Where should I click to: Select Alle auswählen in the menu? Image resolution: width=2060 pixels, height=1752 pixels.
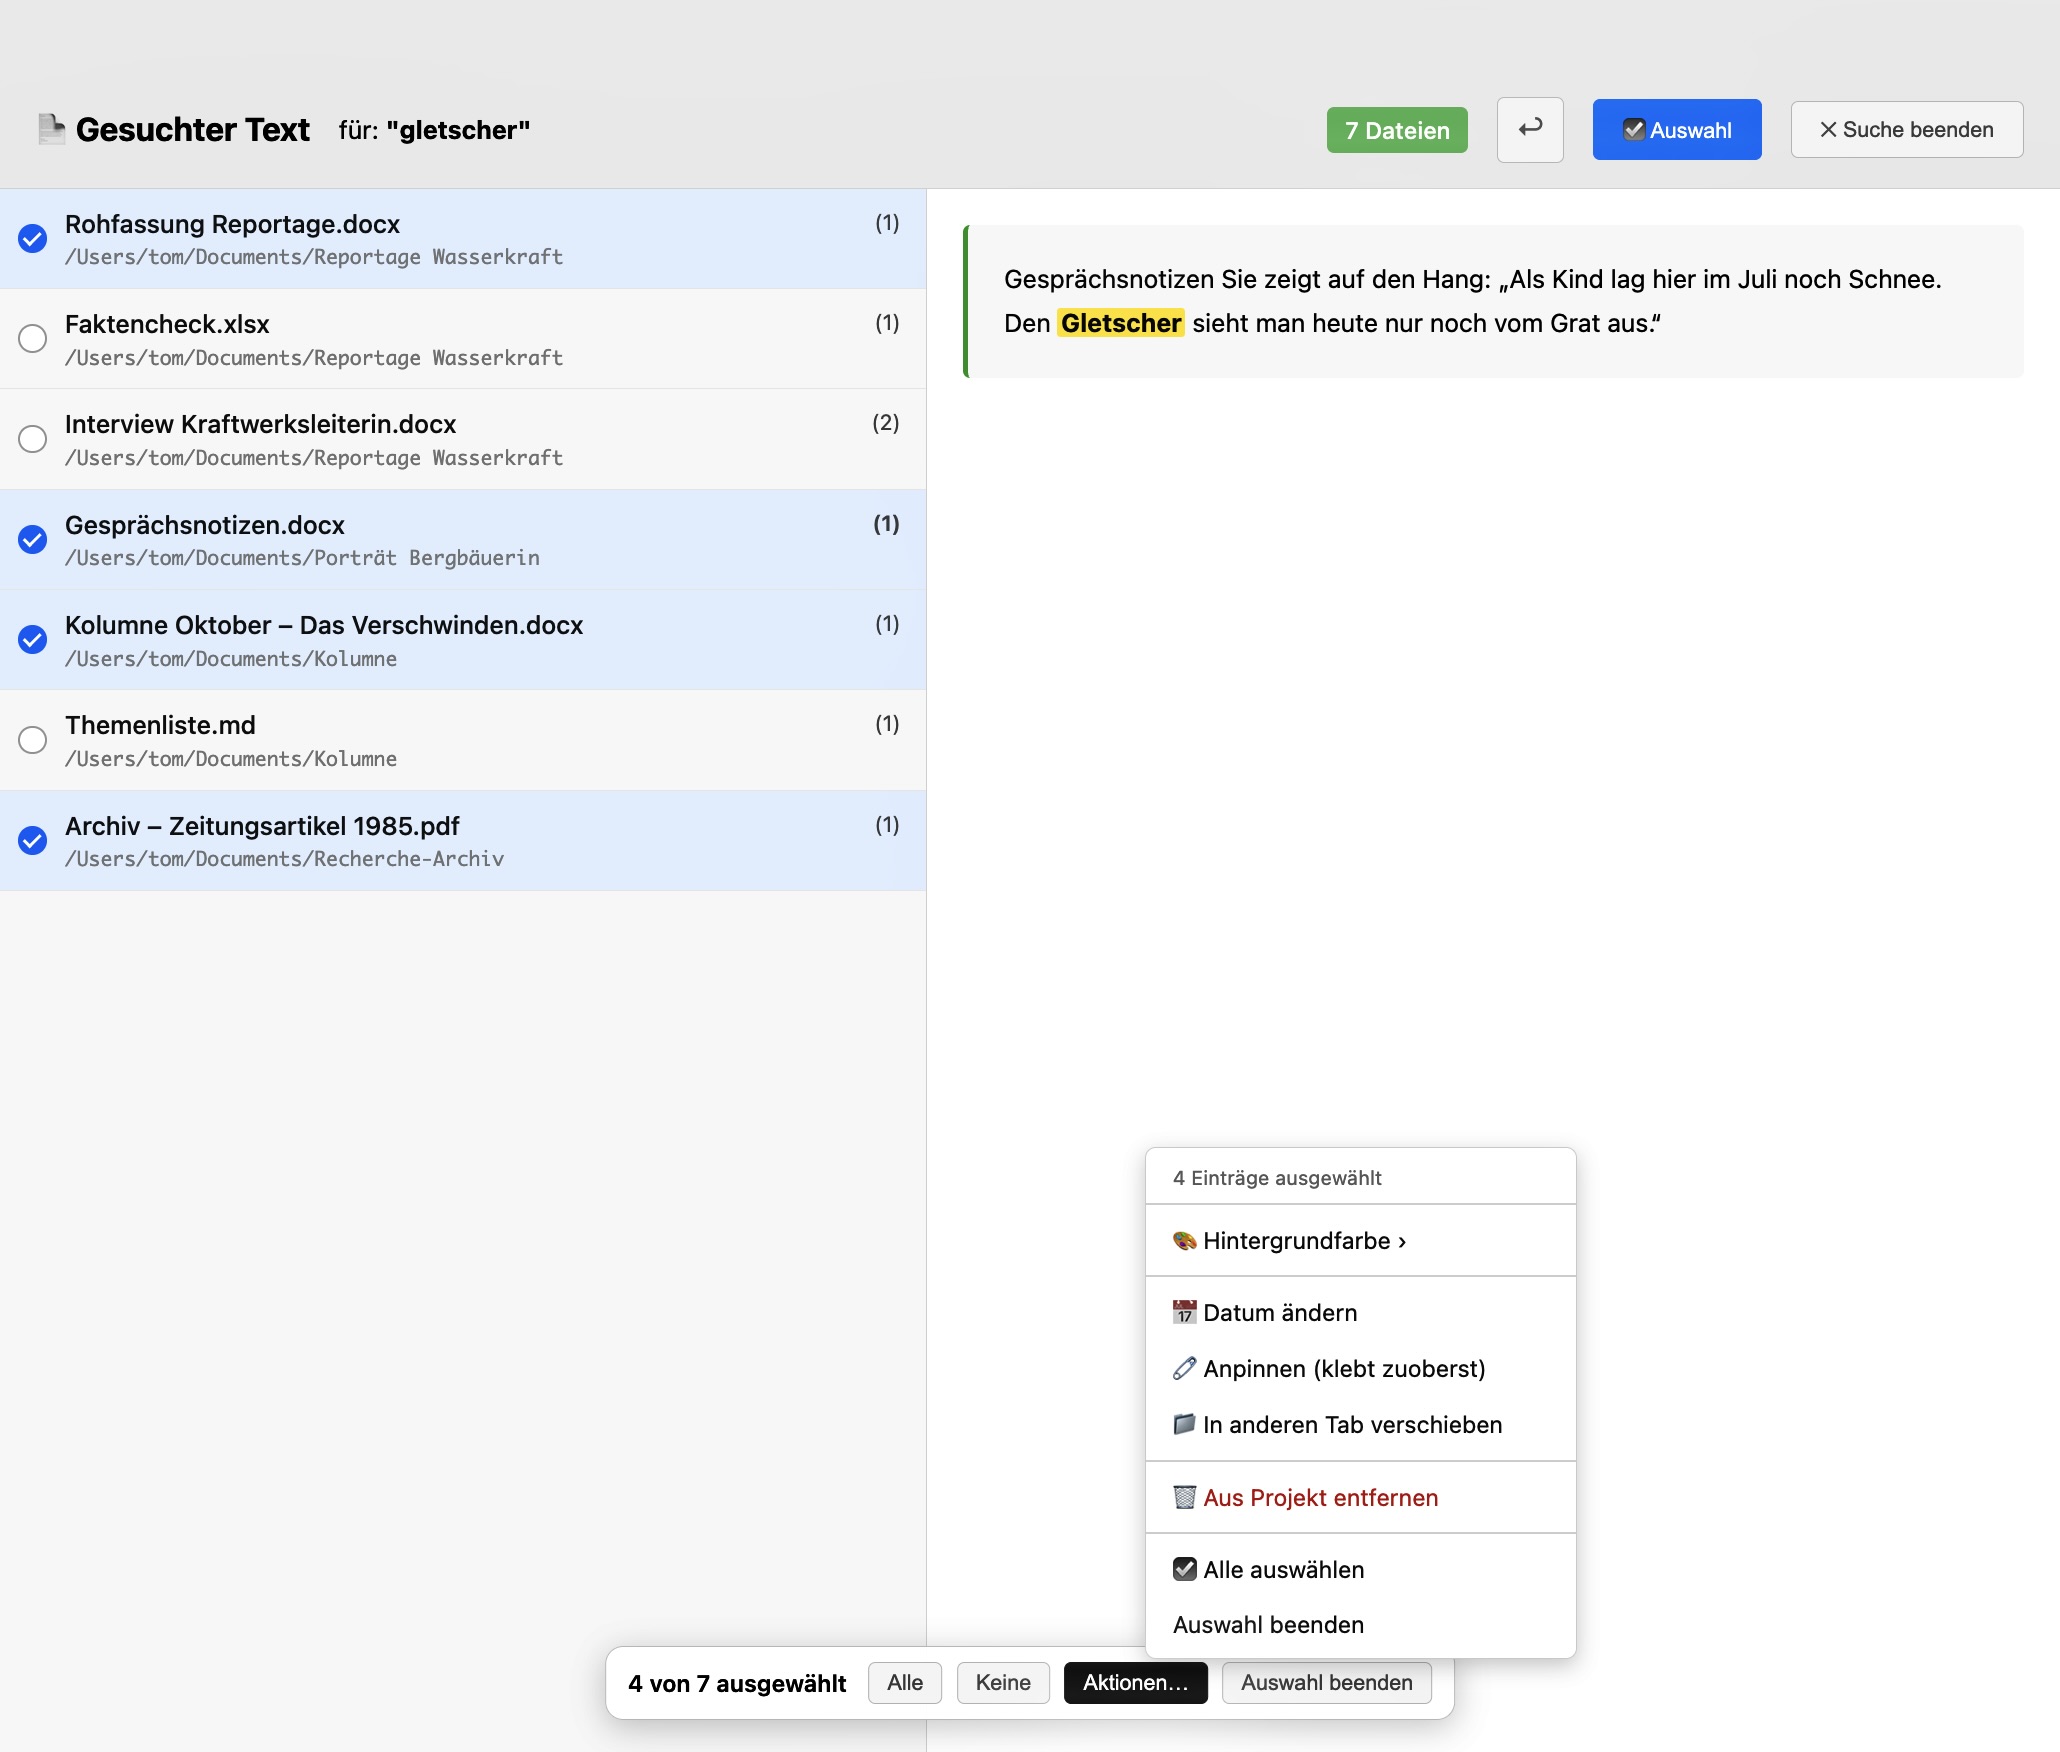click(x=1361, y=1570)
